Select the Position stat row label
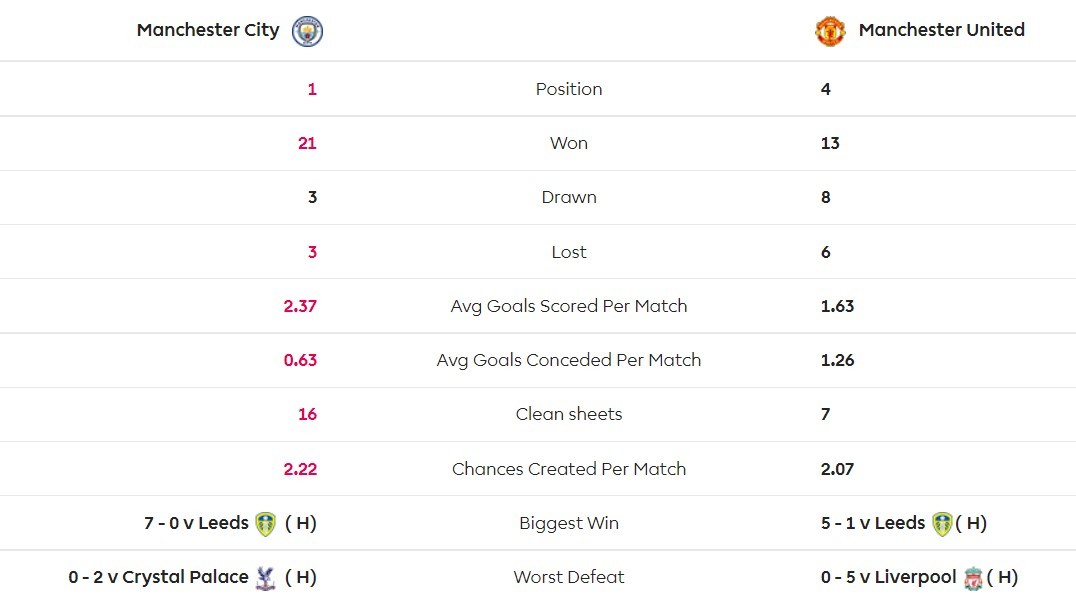This screenshot has height=602, width=1076. (x=569, y=89)
